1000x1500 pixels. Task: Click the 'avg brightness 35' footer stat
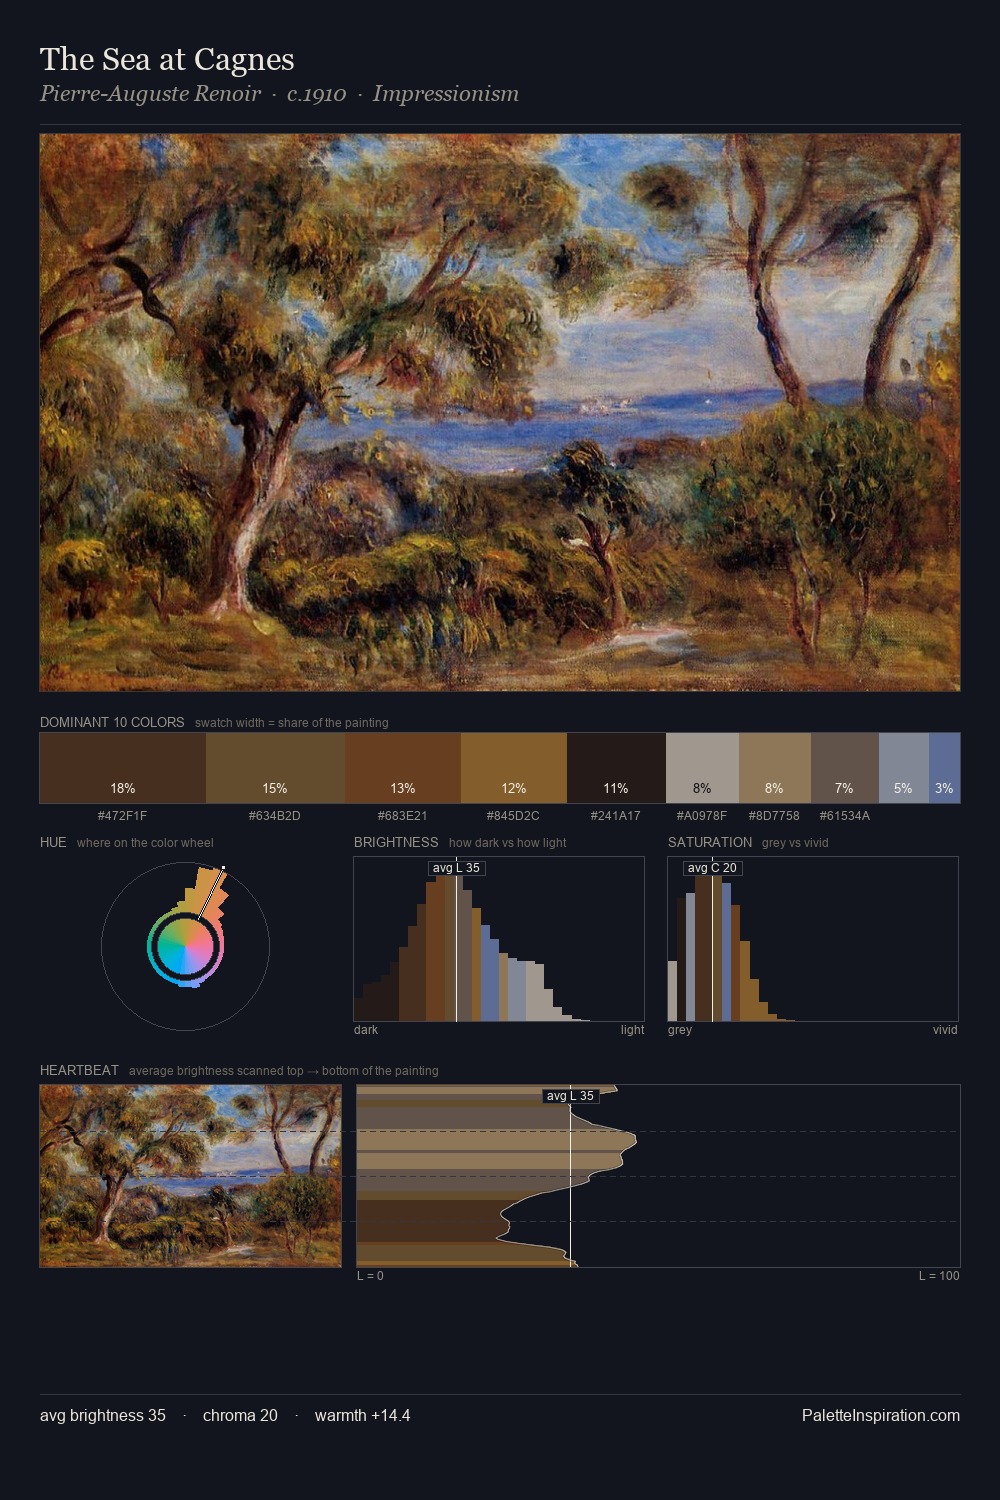pyautogui.click(x=103, y=1415)
